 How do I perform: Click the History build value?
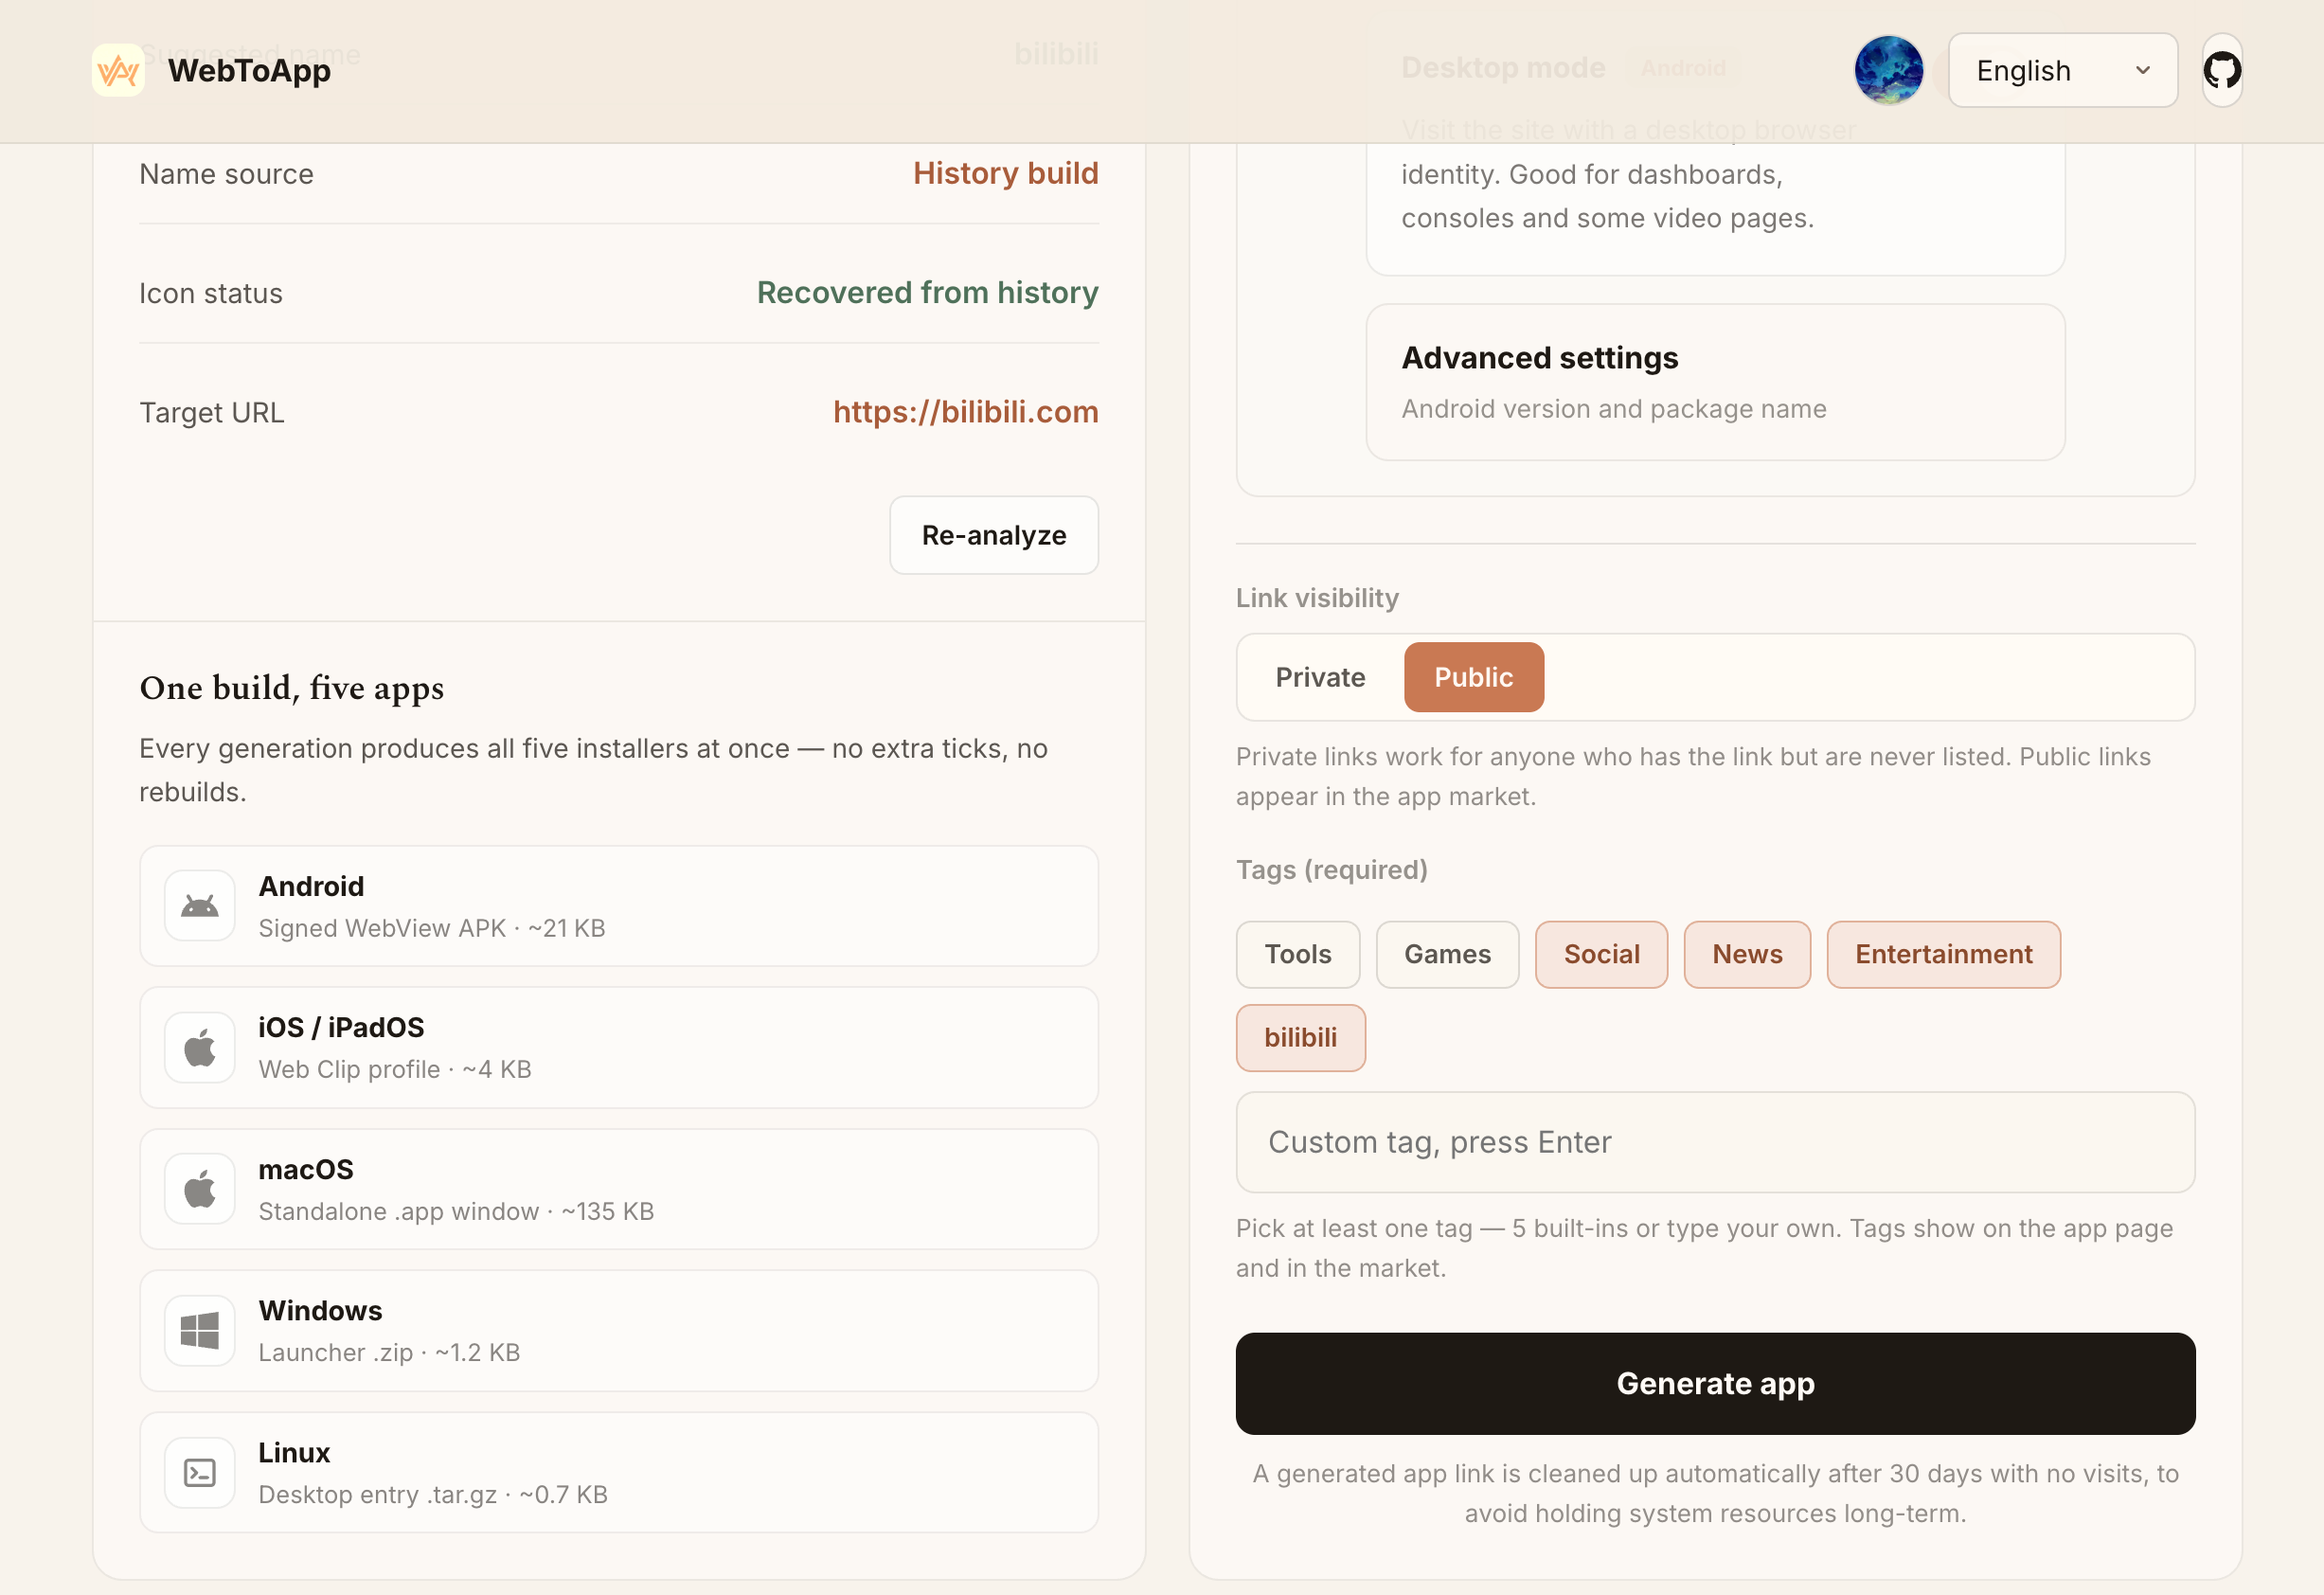(x=1005, y=173)
